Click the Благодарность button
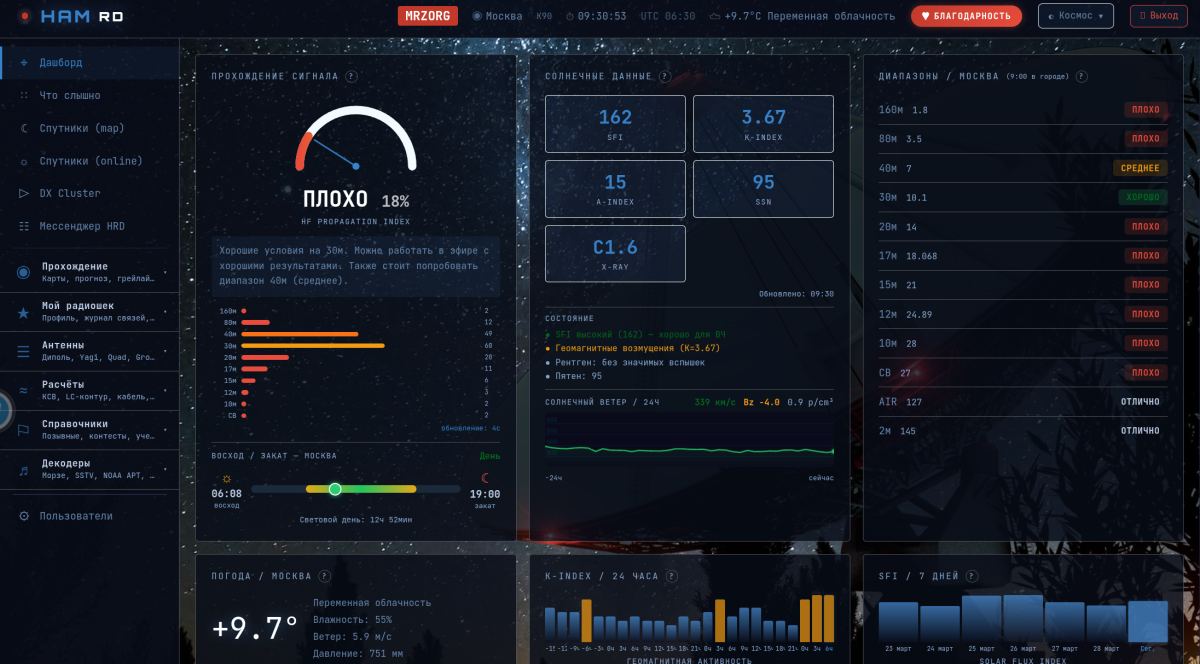1200x664 pixels. [966, 16]
